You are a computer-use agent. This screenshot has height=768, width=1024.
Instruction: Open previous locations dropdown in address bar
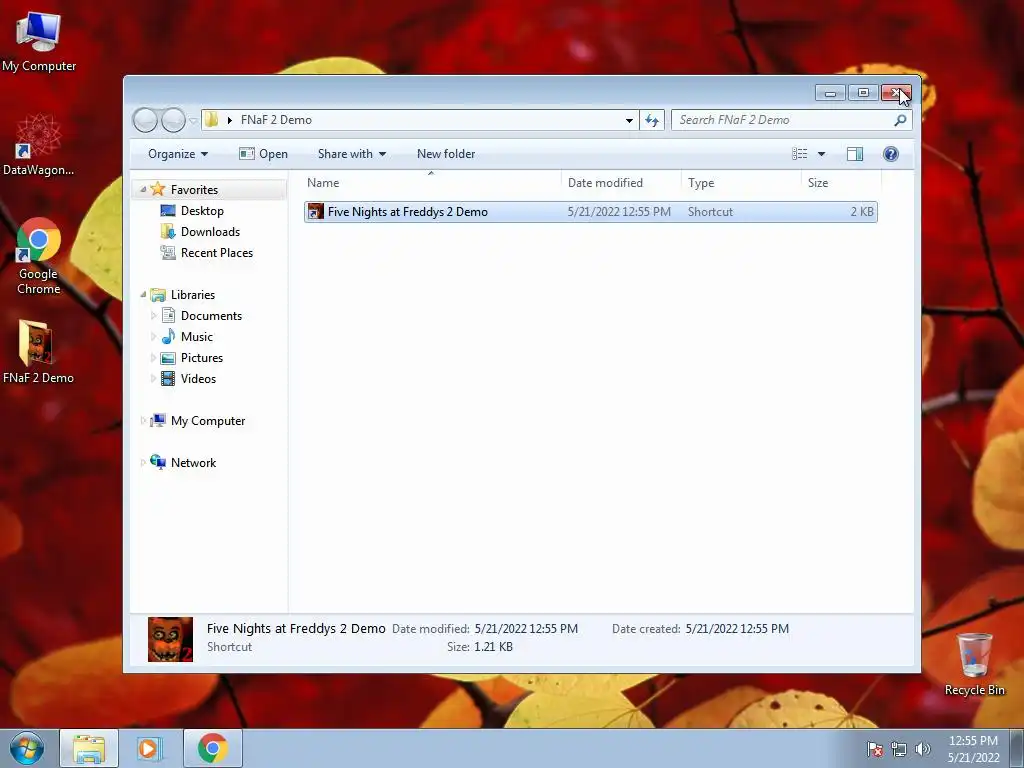point(629,120)
